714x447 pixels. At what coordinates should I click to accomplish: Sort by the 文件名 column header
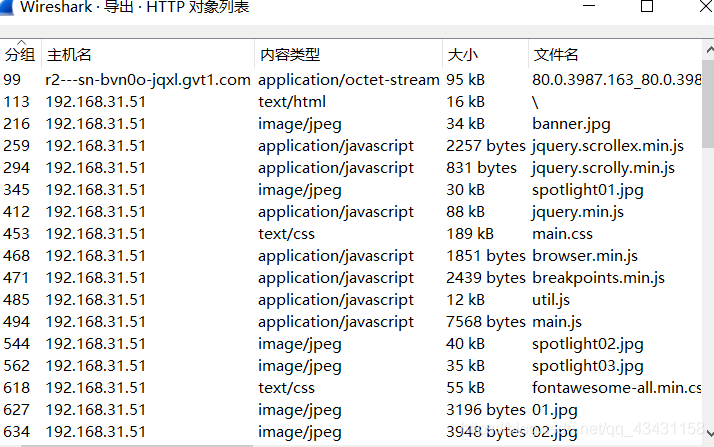(x=615, y=55)
